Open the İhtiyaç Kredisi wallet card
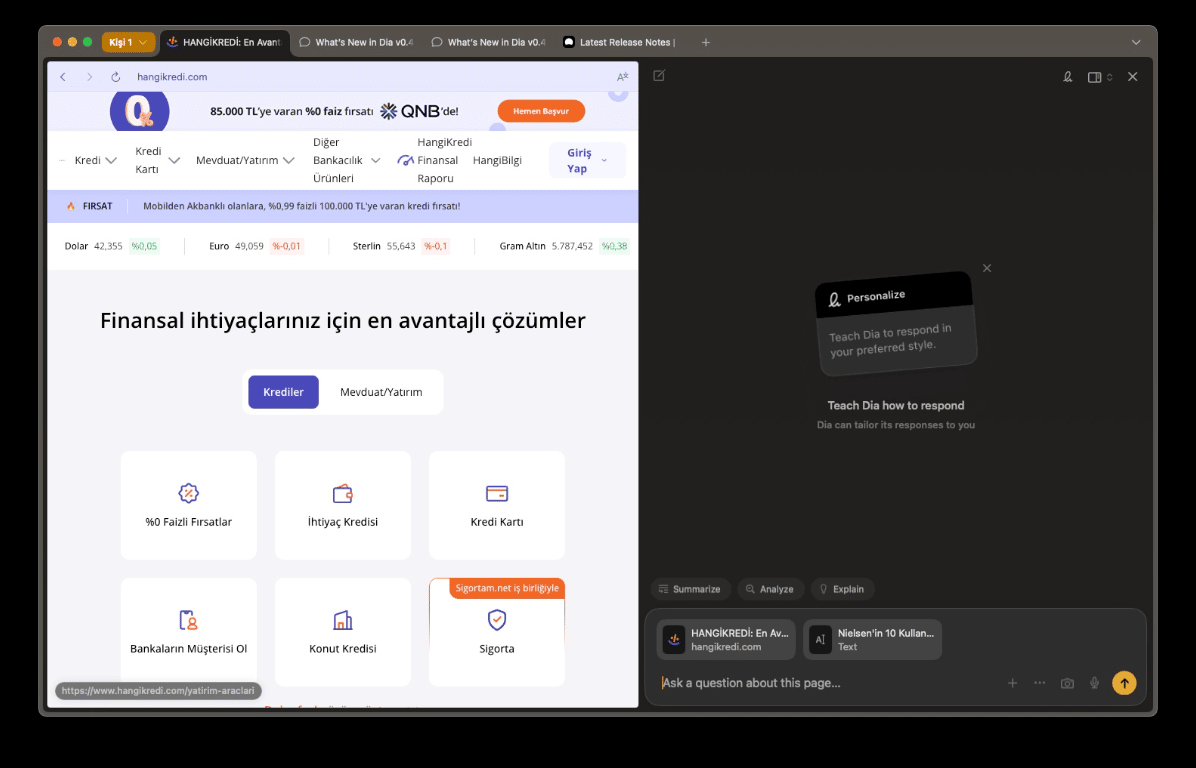1196x768 pixels. (x=342, y=506)
